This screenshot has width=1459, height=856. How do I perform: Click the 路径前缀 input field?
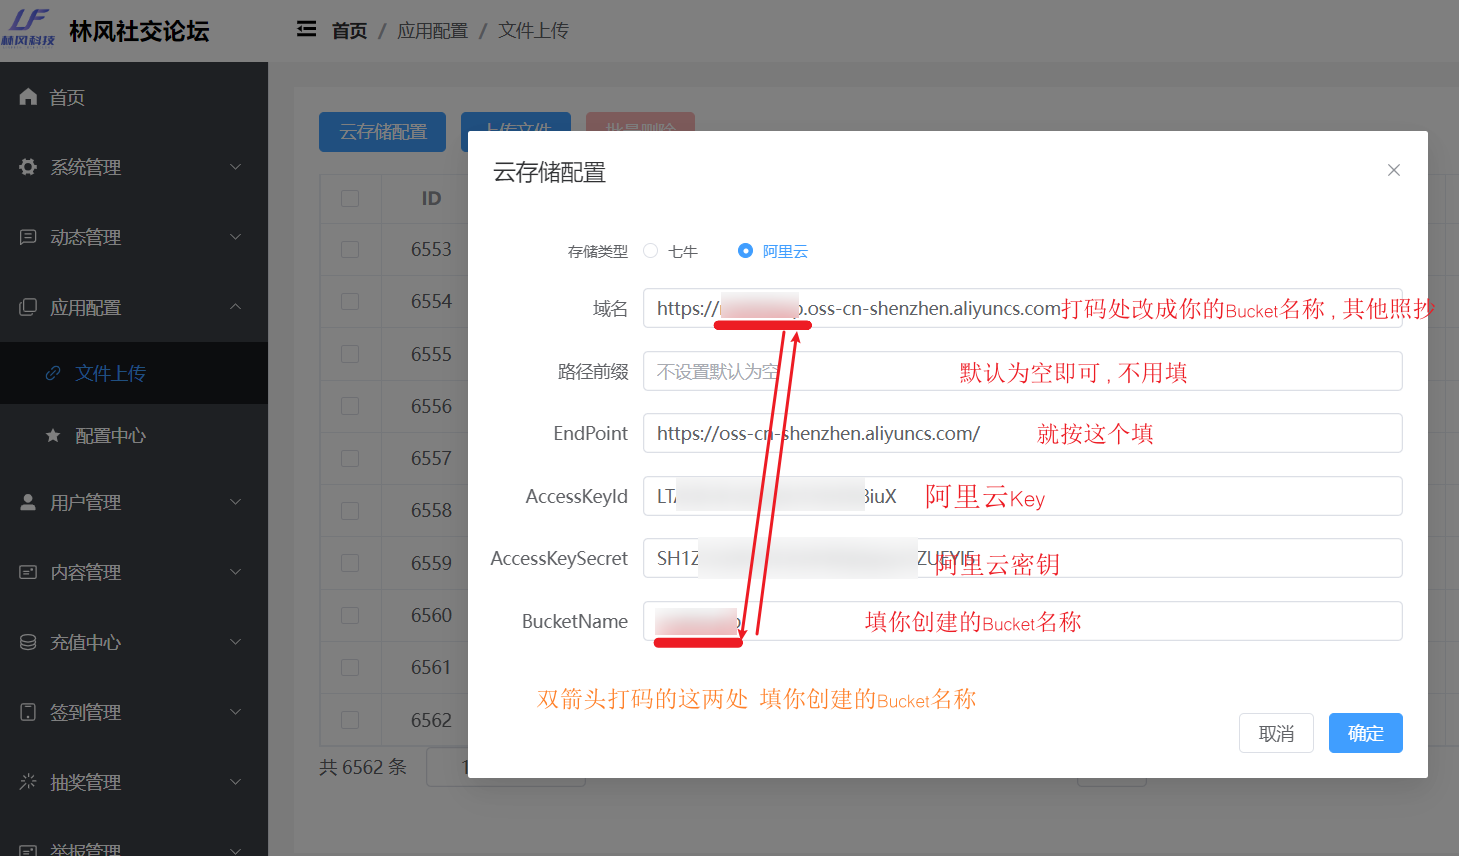1022,371
